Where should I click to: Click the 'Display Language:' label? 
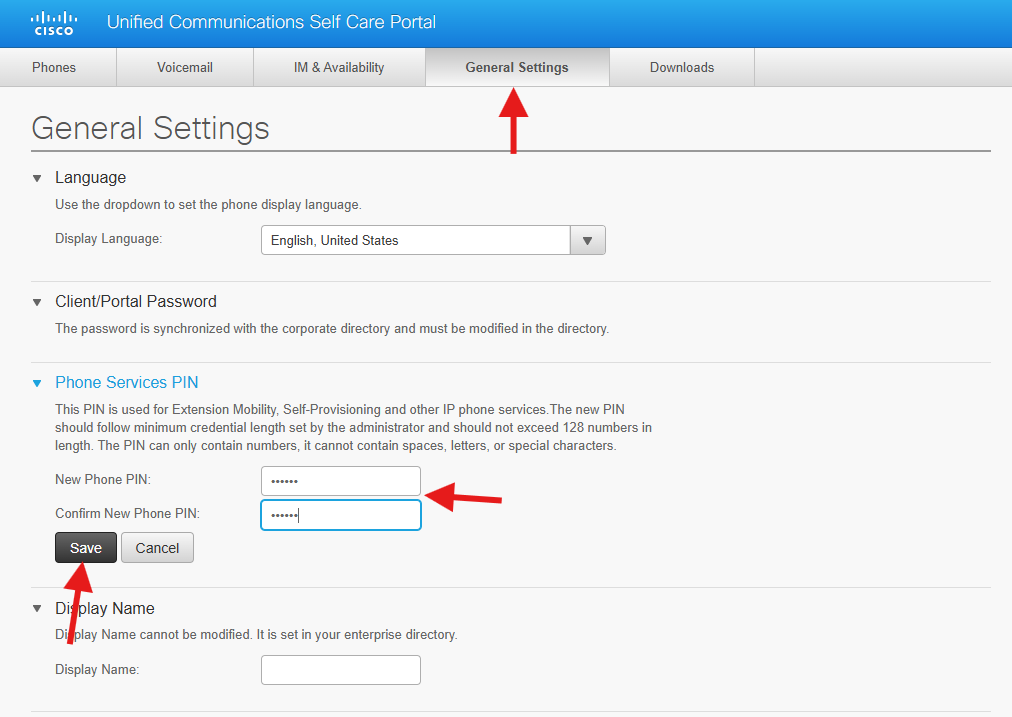pyautogui.click(x=108, y=239)
